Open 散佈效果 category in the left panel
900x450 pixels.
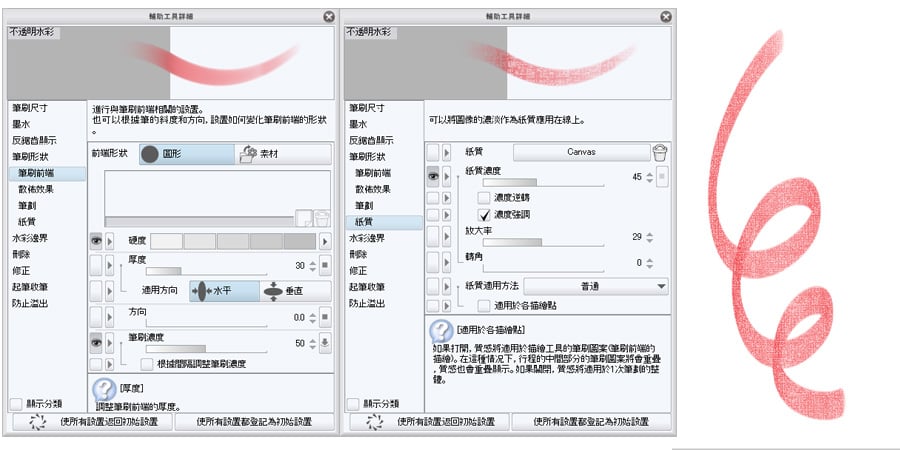pos(36,189)
